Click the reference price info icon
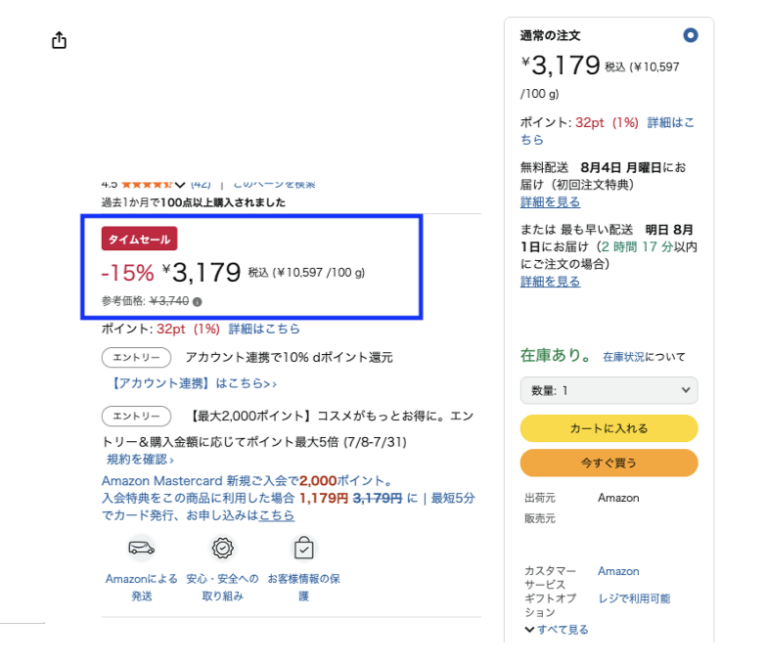Viewport: 768px width, 662px height. point(197,301)
